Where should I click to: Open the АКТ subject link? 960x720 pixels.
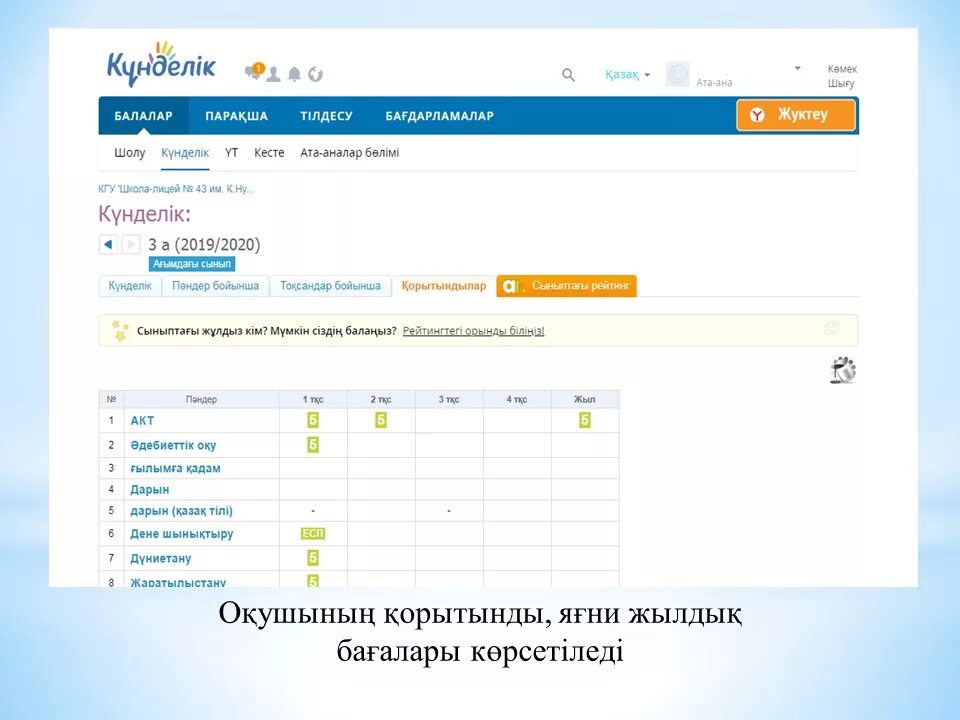[x=141, y=421]
